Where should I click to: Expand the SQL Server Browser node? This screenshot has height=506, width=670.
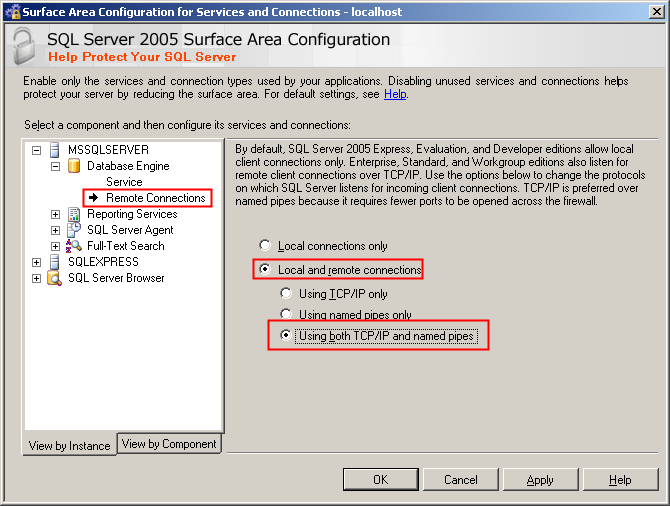tap(37, 279)
